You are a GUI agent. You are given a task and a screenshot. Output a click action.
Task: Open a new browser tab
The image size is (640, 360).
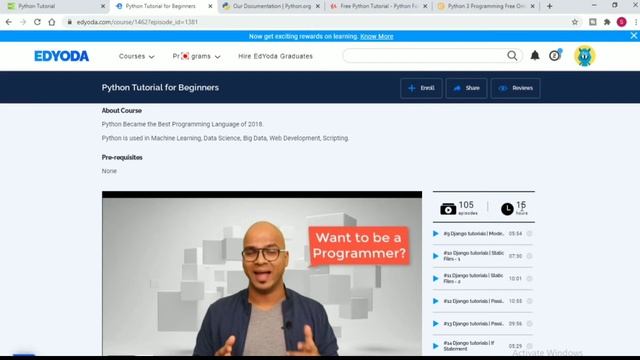tap(549, 6)
